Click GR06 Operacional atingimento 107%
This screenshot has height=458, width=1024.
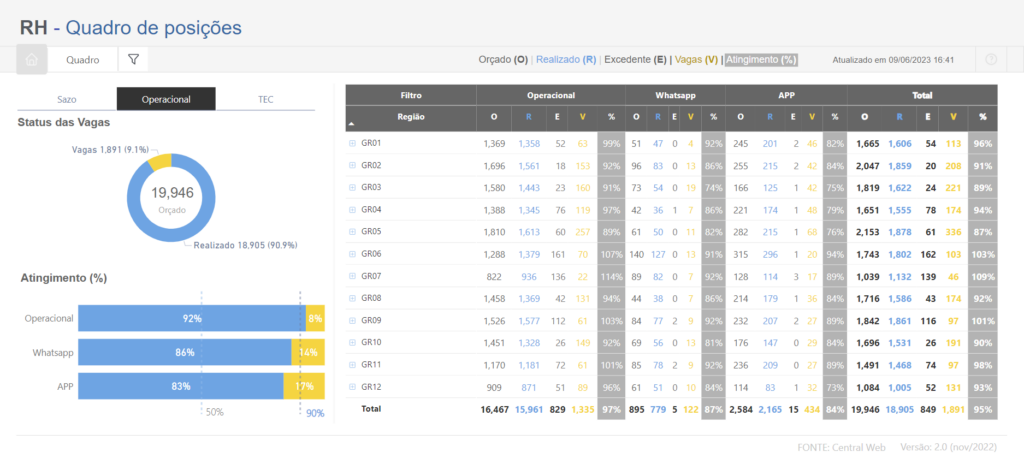point(611,254)
